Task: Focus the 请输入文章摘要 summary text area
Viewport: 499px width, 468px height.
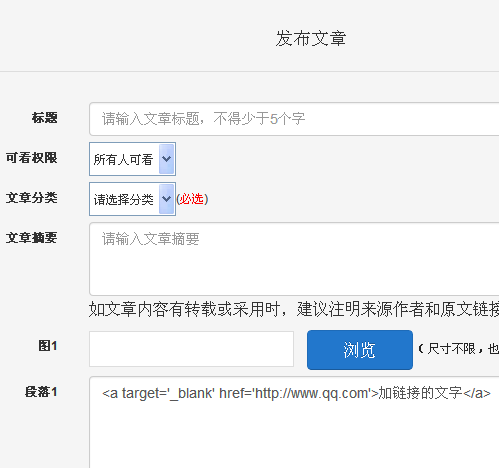Action: tap(294, 259)
